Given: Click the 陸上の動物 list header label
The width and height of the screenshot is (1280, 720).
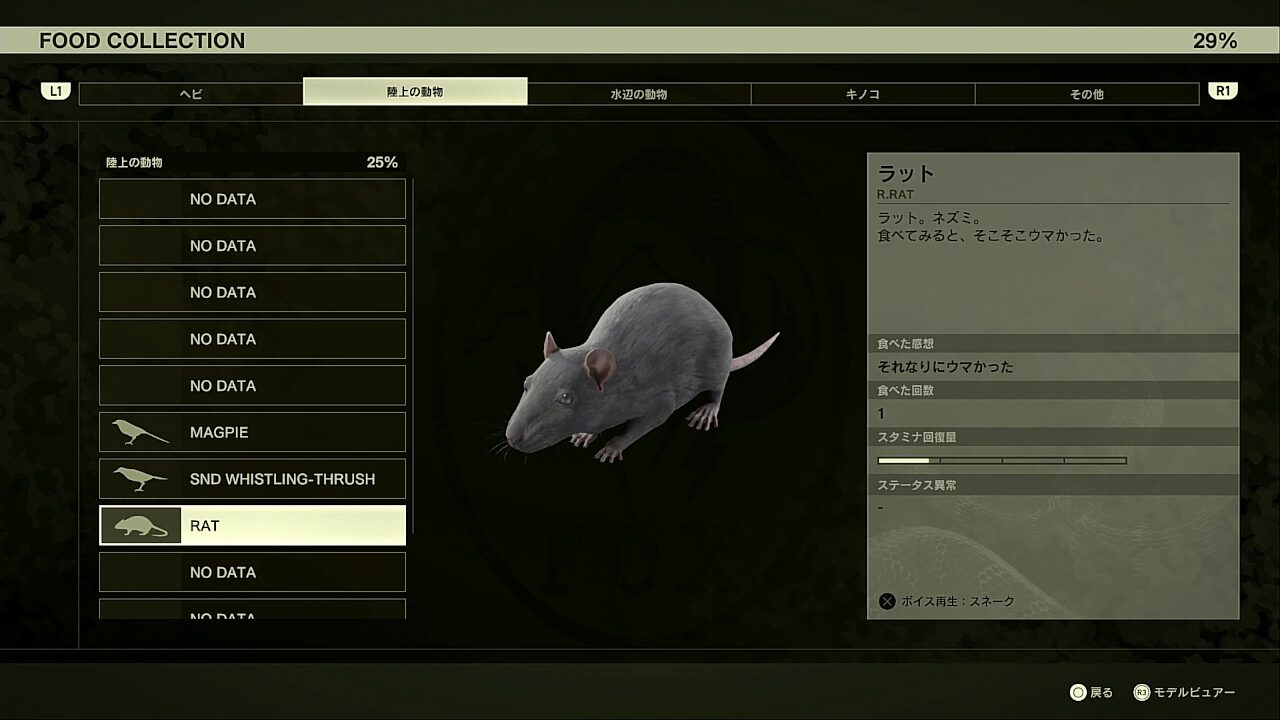Looking at the screenshot, I should pos(134,162).
